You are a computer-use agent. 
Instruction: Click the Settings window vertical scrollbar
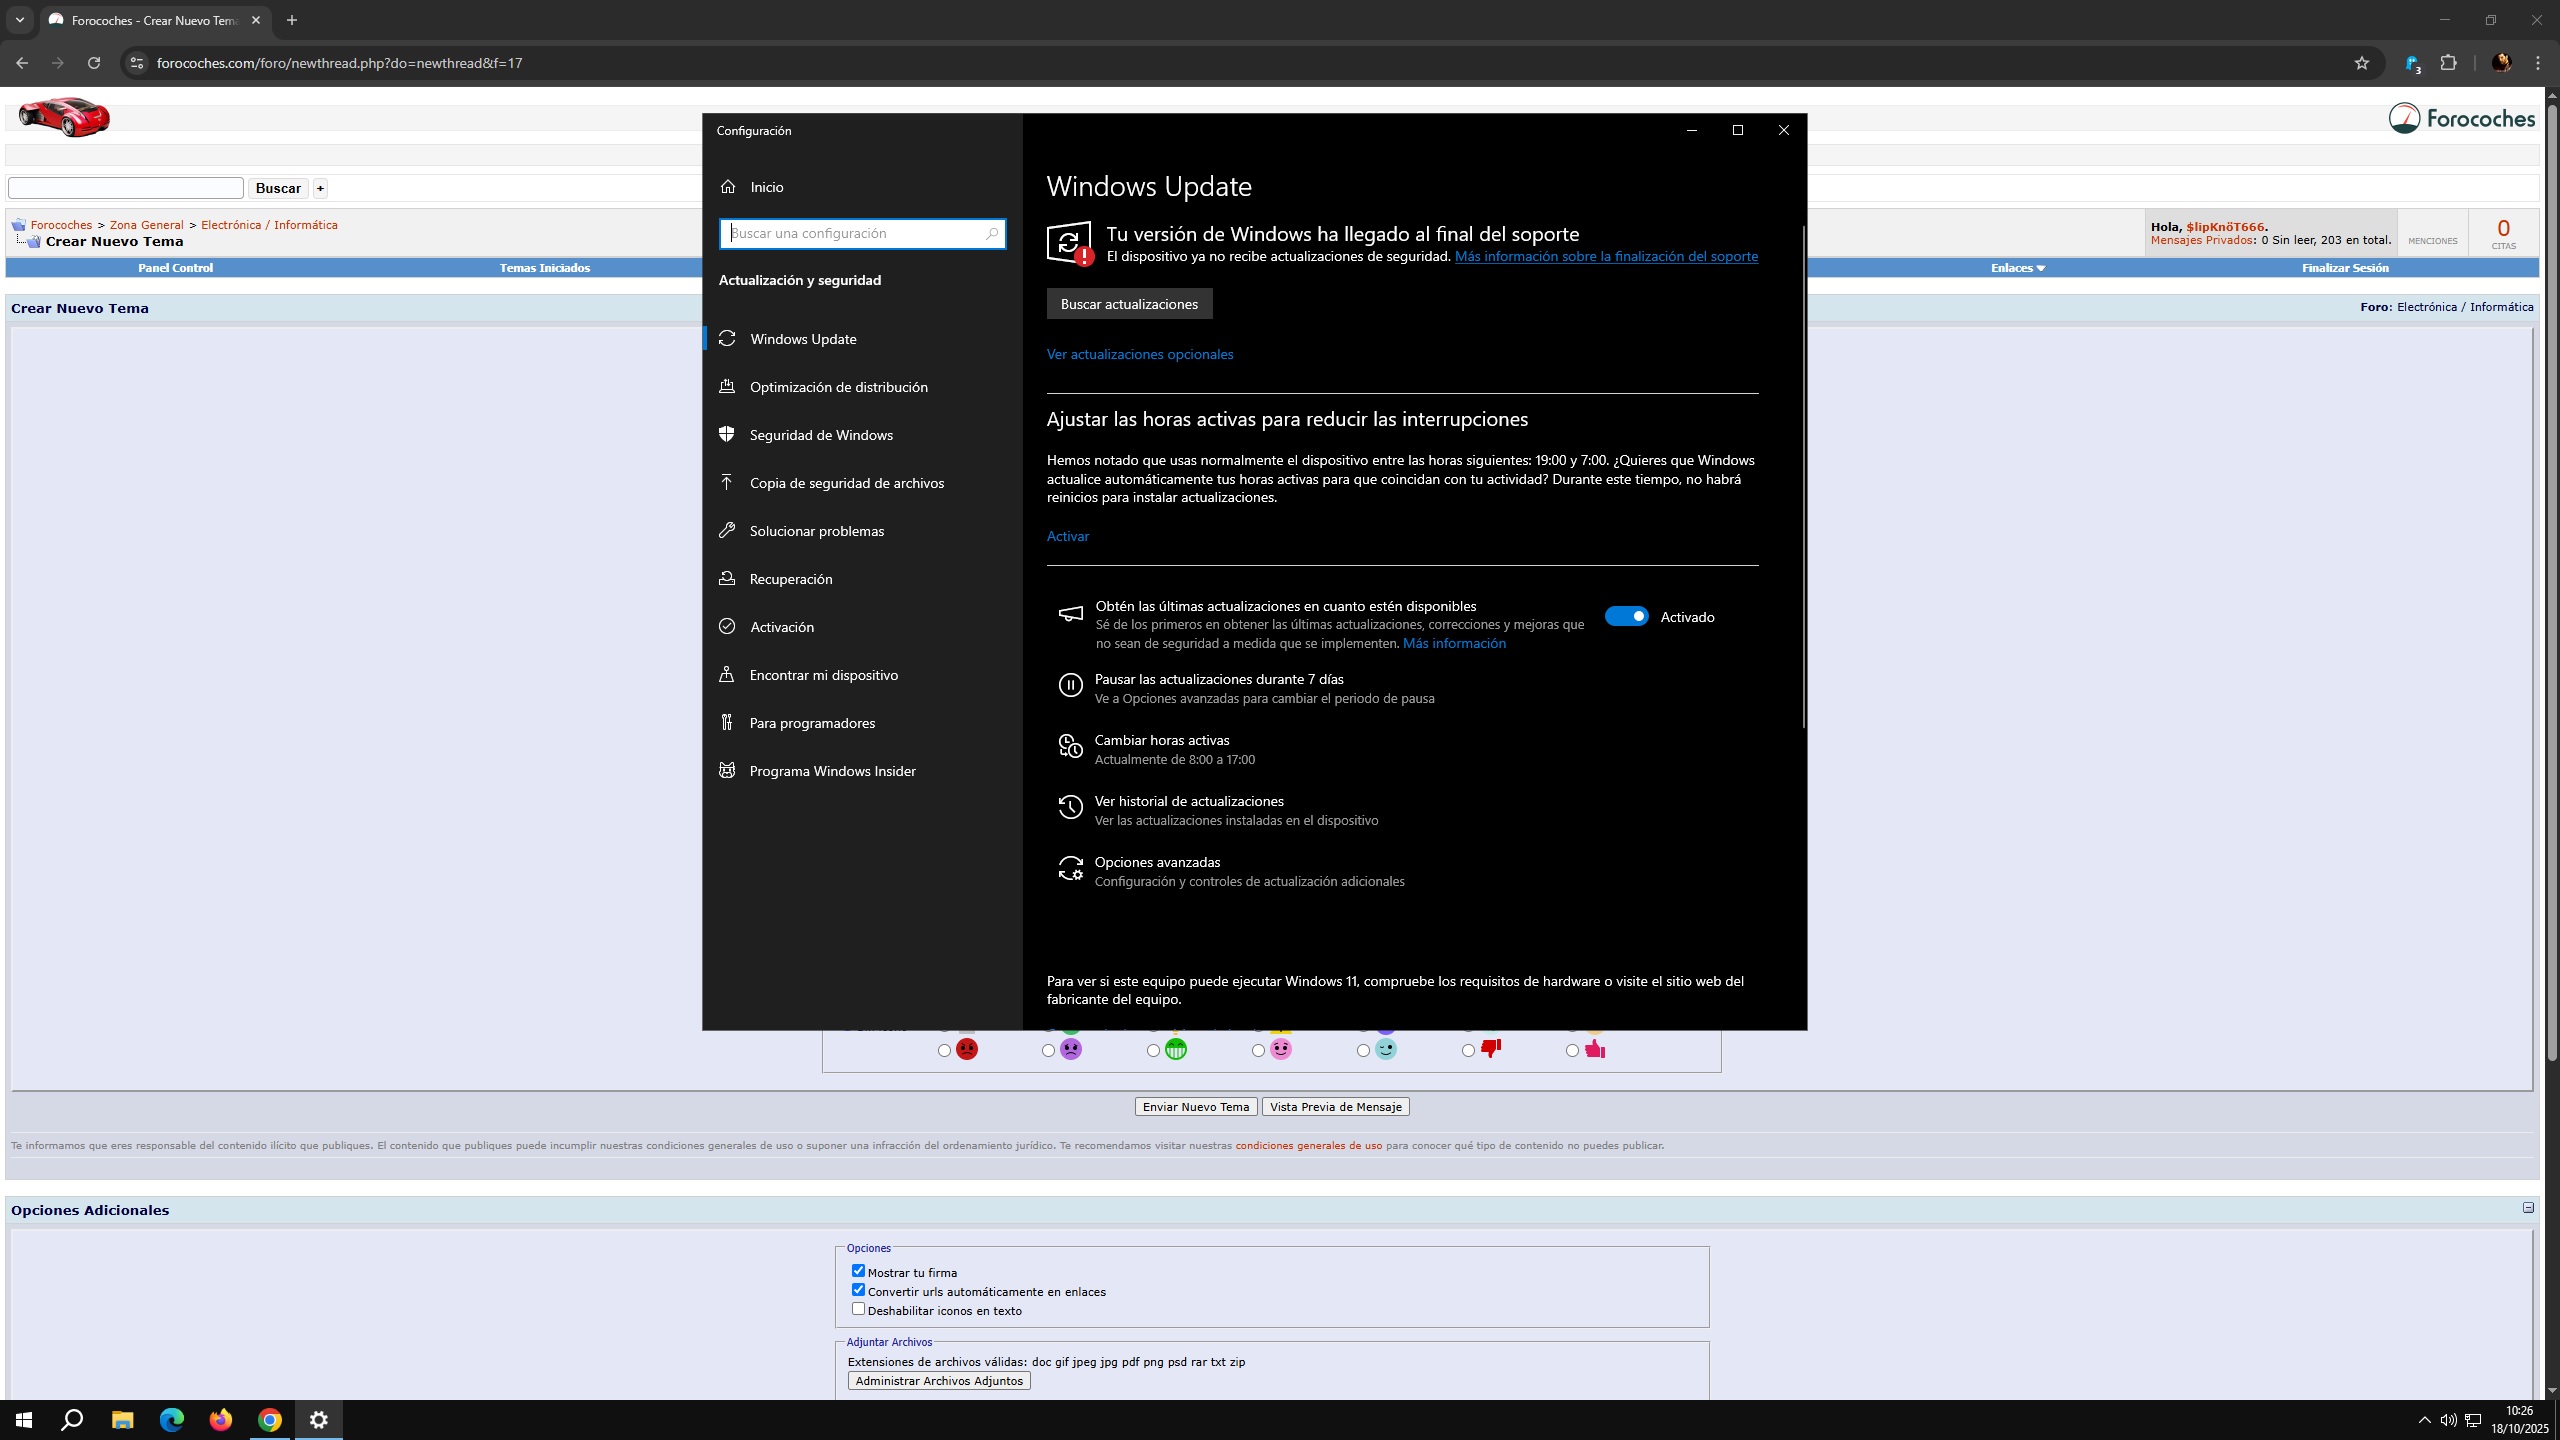(x=1803, y=476)
